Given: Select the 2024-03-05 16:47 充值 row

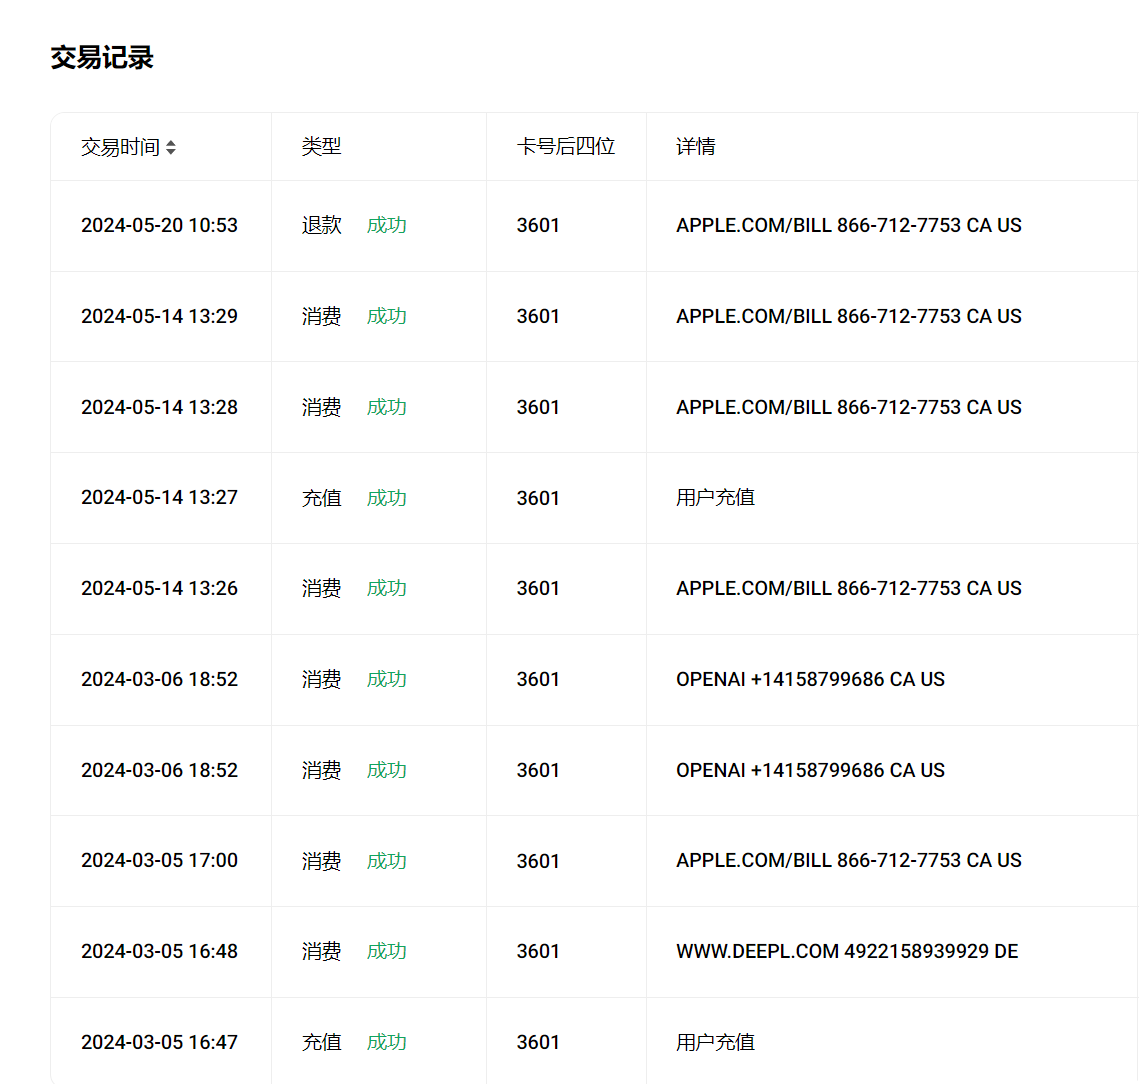Looking at the screenshot, I should 594,1042.
